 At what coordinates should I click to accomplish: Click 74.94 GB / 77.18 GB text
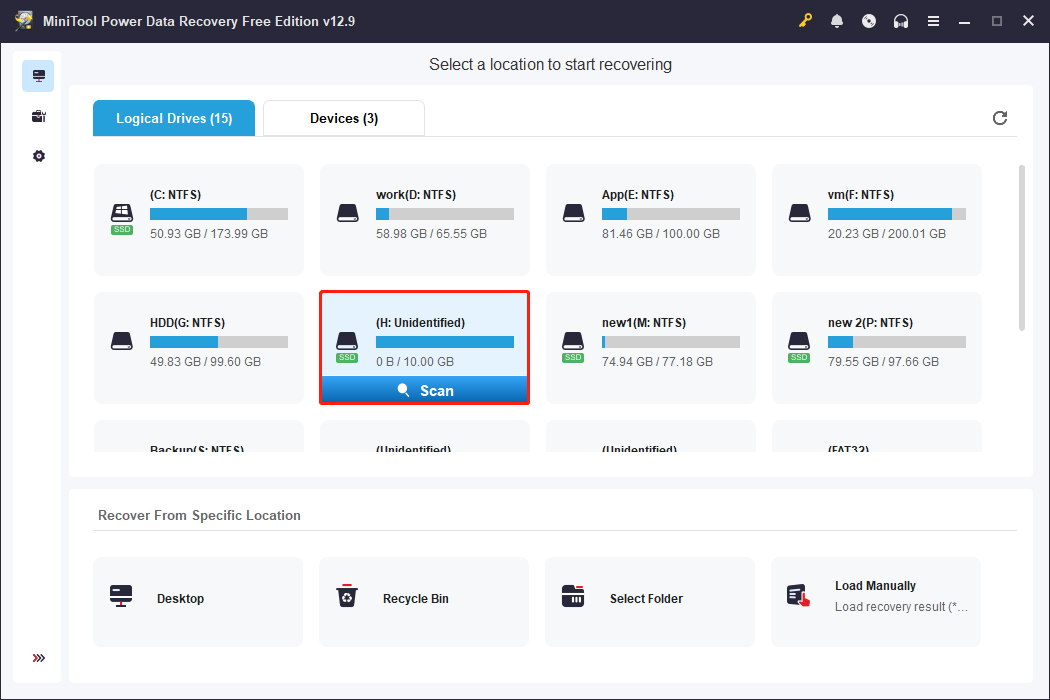pyautogui.click(x=657, y=362)
